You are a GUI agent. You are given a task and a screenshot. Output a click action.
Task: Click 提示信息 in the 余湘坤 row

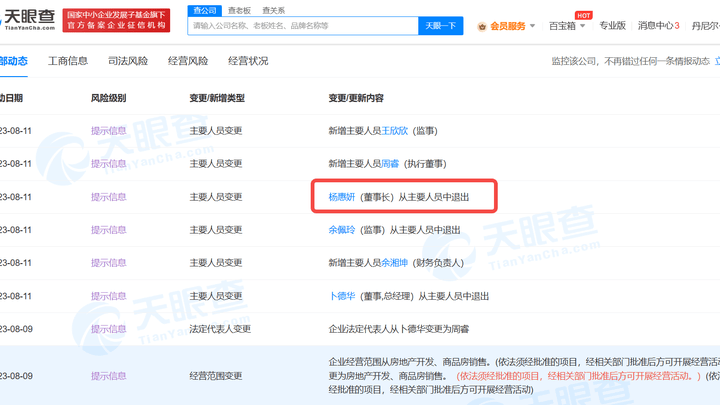tap(108, 263)
